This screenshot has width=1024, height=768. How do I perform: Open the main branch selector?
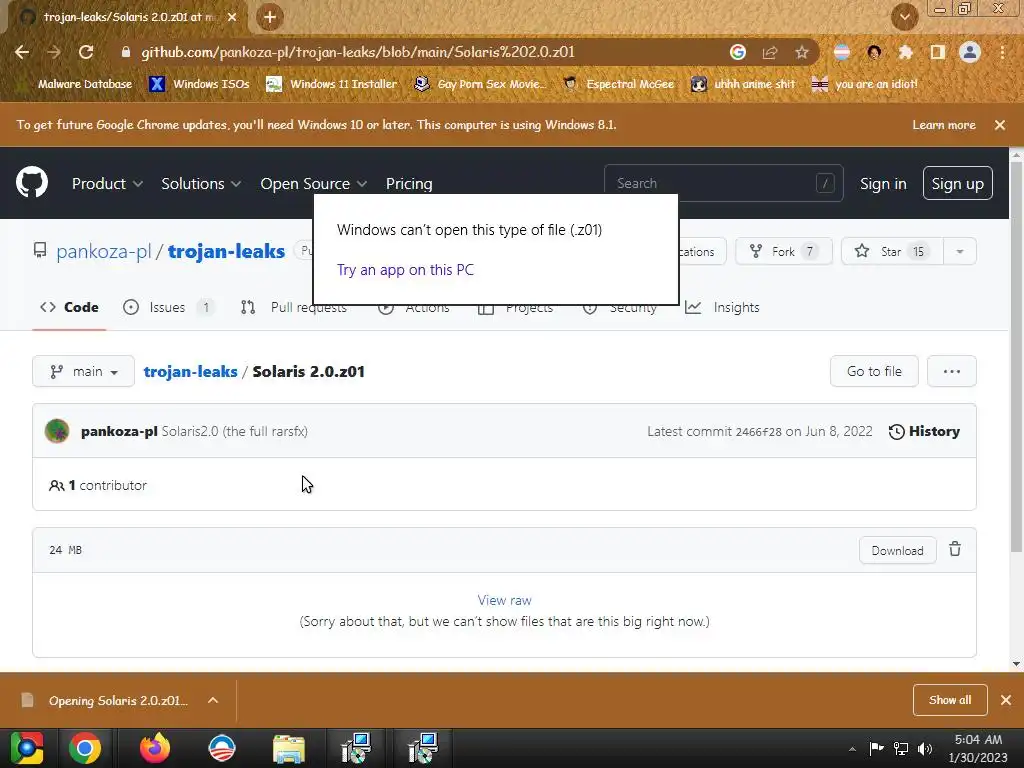pos(84,372)
